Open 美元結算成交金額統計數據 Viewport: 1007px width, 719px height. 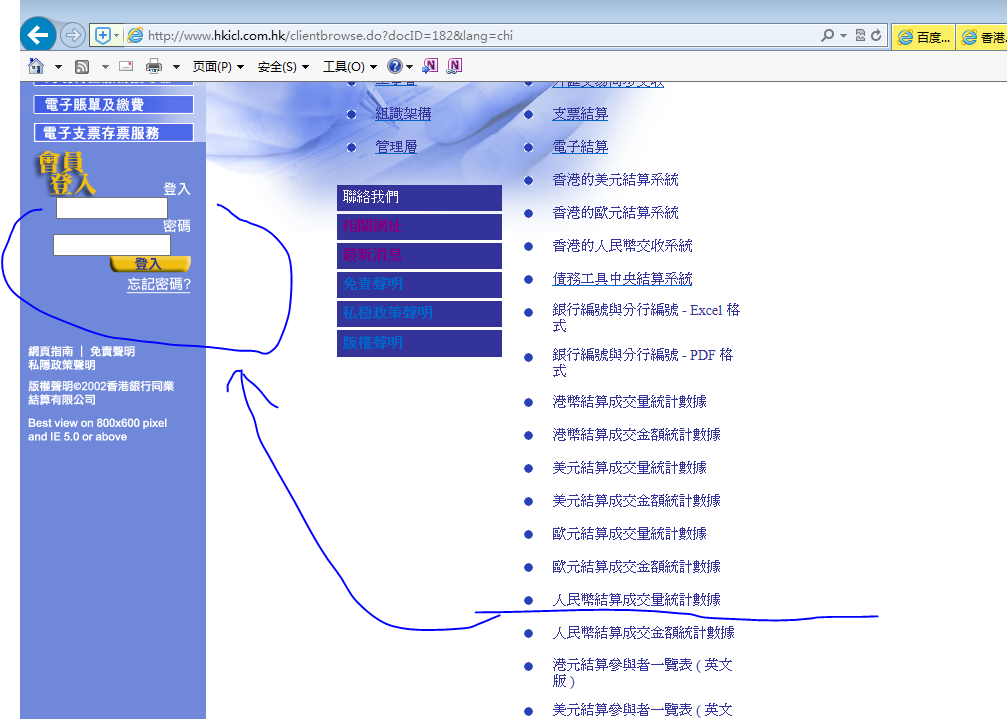tap(636, 501)
